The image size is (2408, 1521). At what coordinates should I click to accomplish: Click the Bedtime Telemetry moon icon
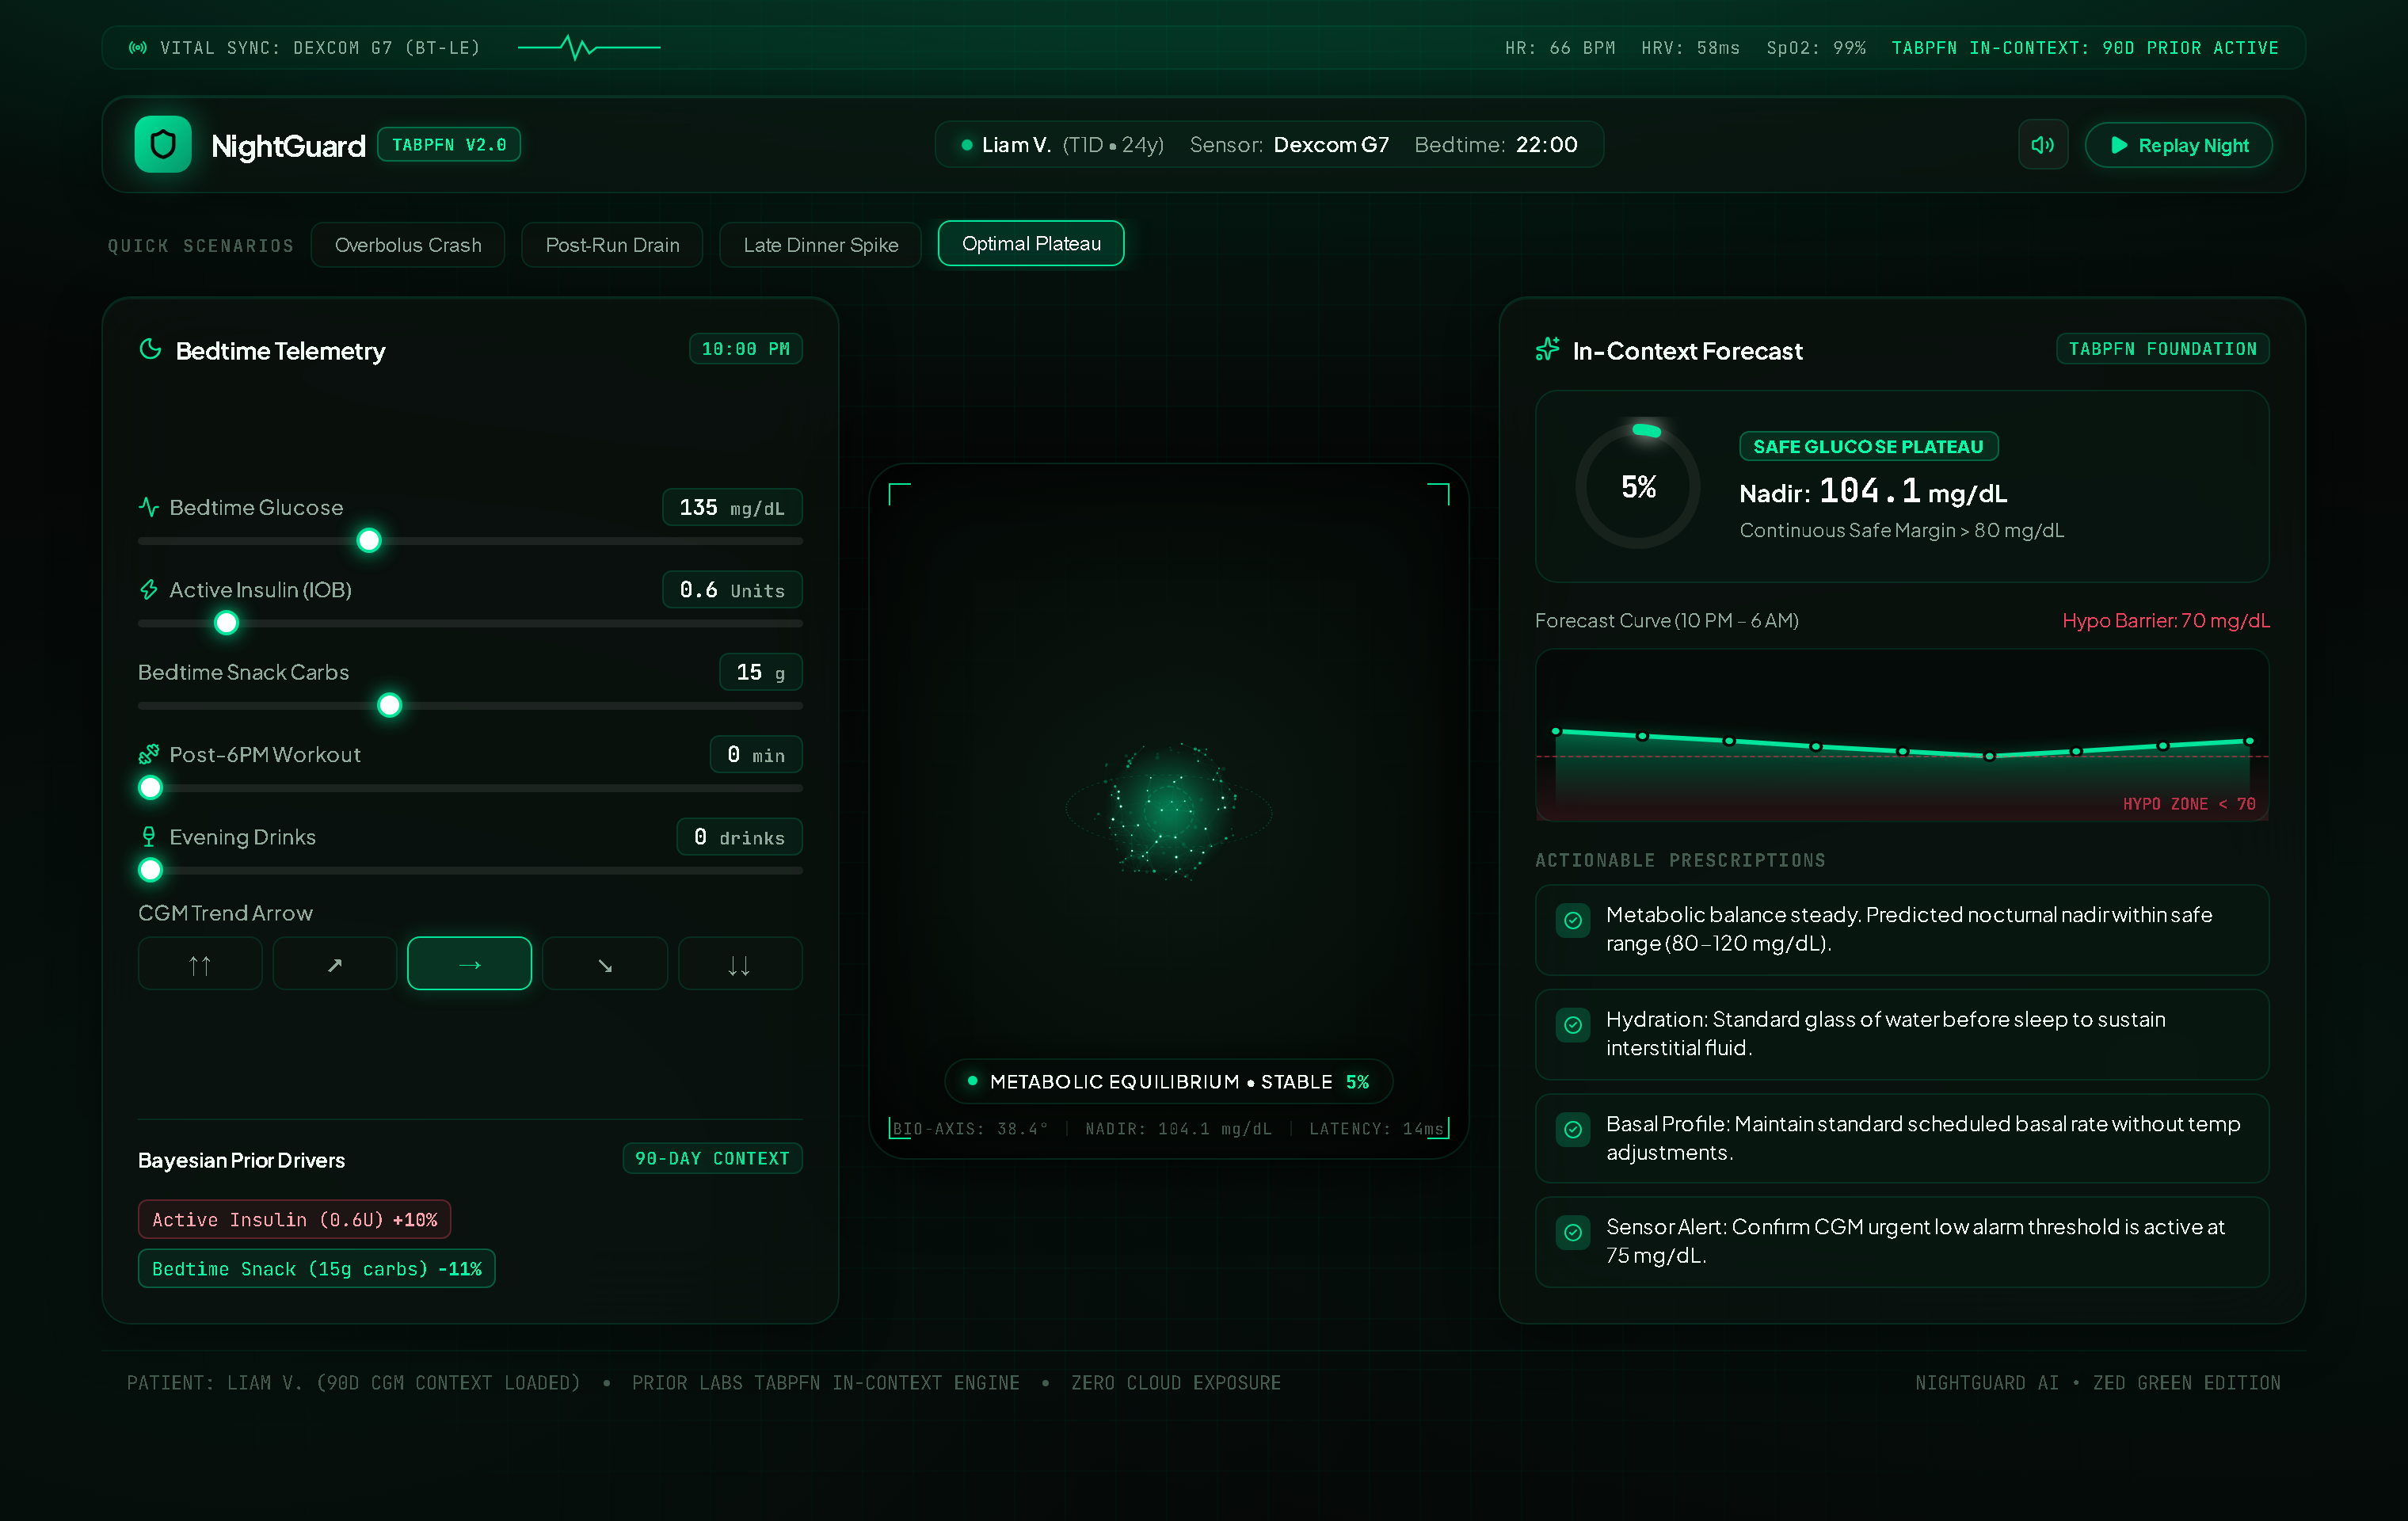tap(150, 349)
